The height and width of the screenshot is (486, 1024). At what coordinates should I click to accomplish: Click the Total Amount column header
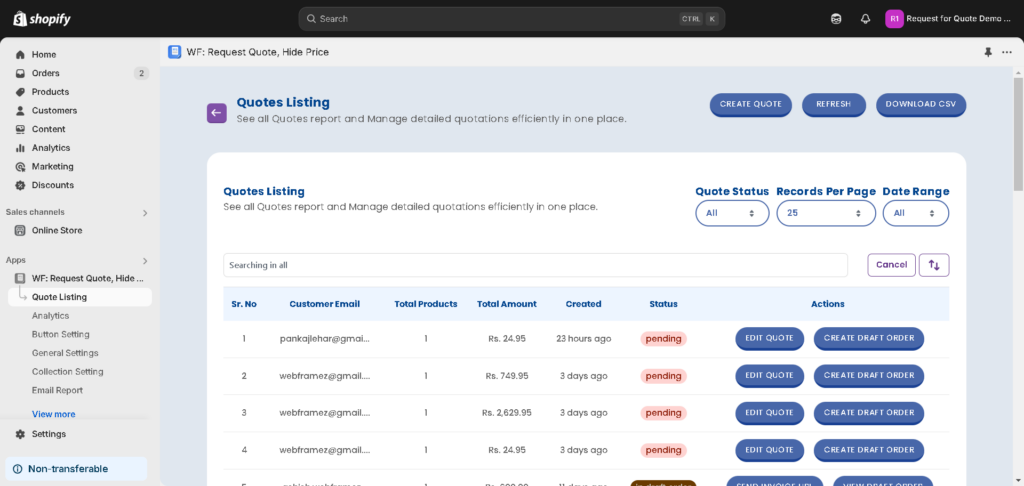tap(507, 304)
